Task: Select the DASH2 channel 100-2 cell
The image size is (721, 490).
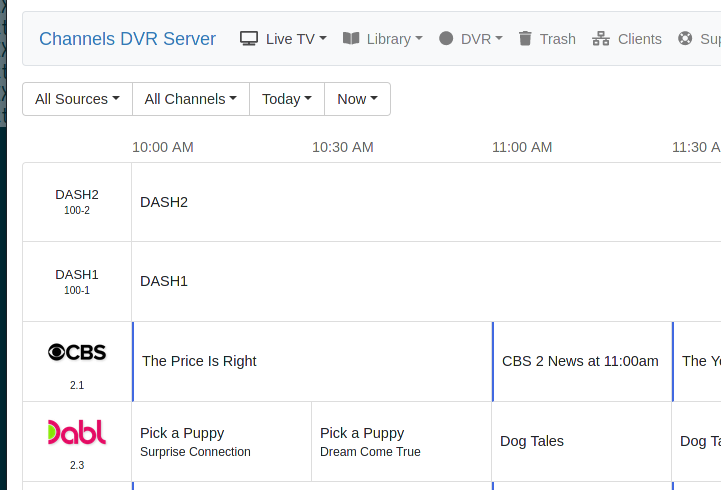Action: coord(77,202)
